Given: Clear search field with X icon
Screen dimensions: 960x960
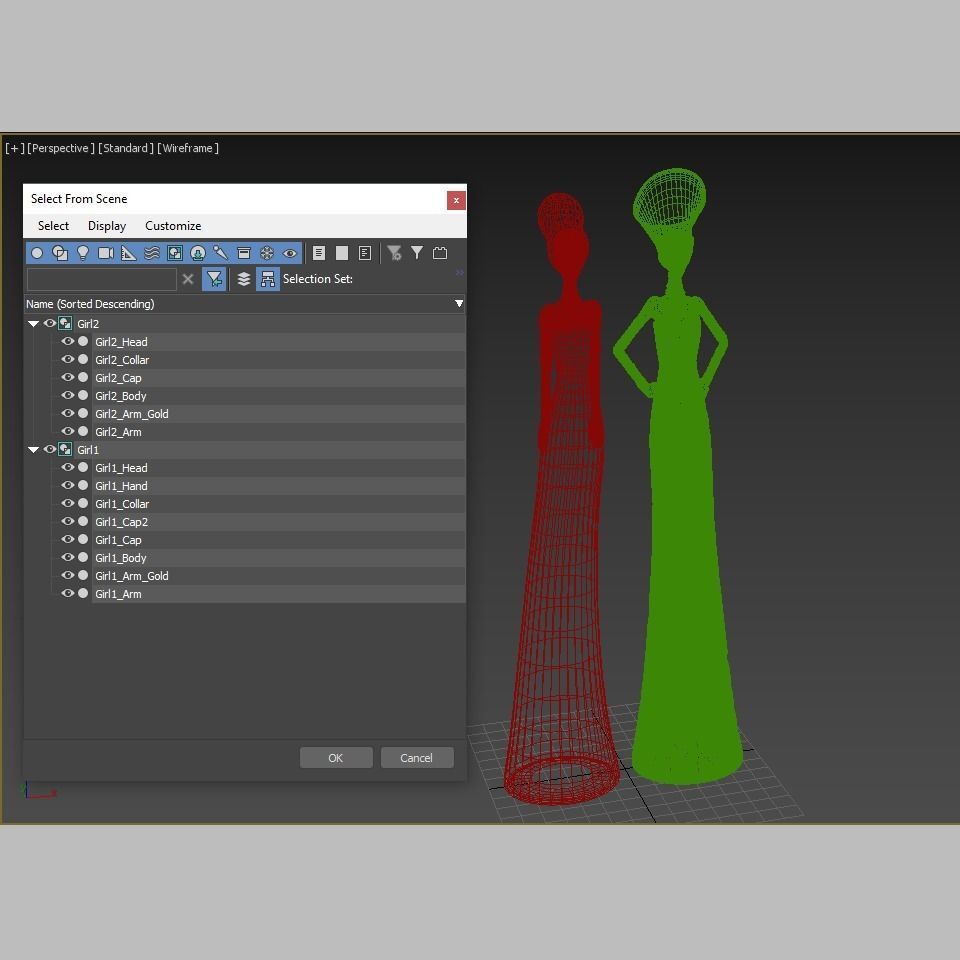Looking at the screenshot, I should coord(188,279).
